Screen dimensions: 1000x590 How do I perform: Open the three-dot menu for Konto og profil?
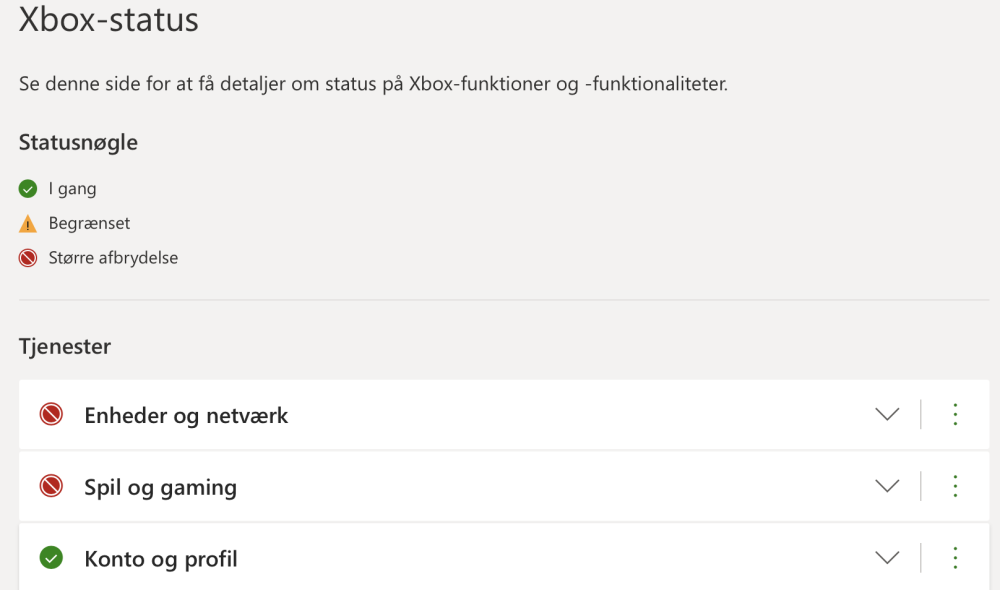click(x=955, y=558)
